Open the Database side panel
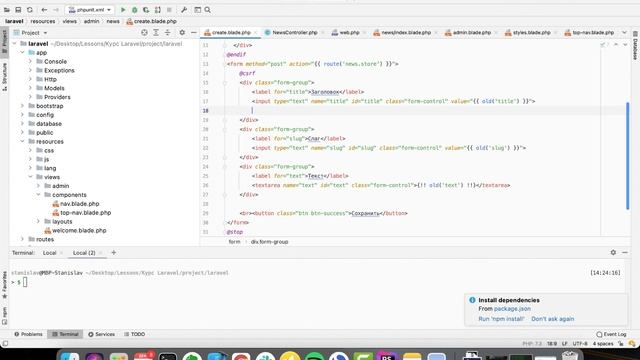The height and width of the screenshot is (360, 640). coord(635,46)
